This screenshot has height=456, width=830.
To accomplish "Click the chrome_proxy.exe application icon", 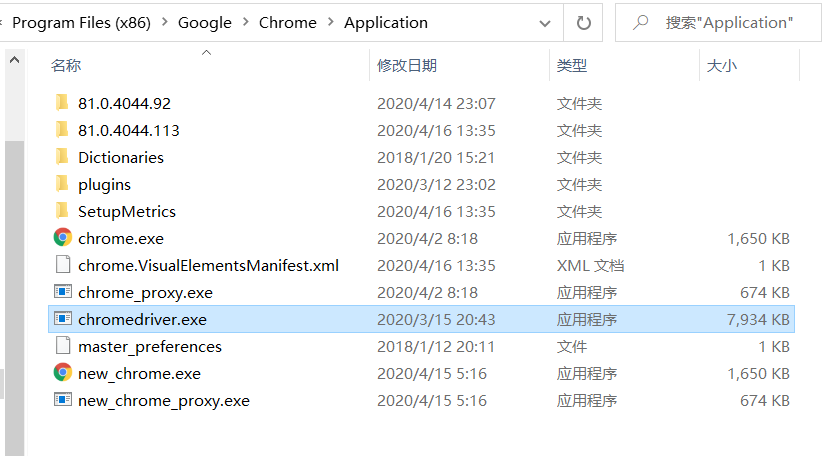I will 62,292.
